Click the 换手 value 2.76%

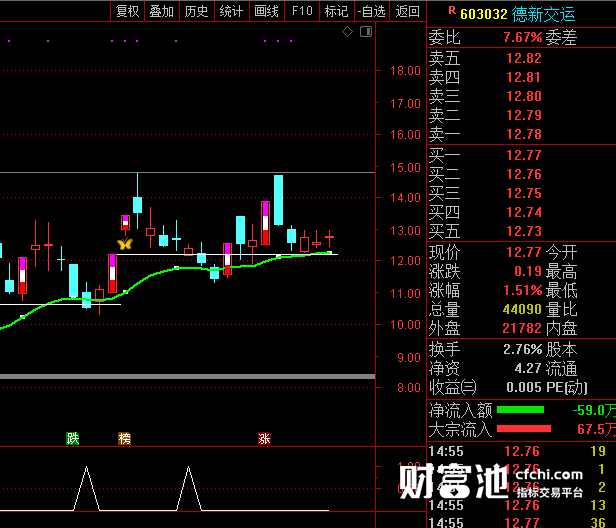click(522, 349)
